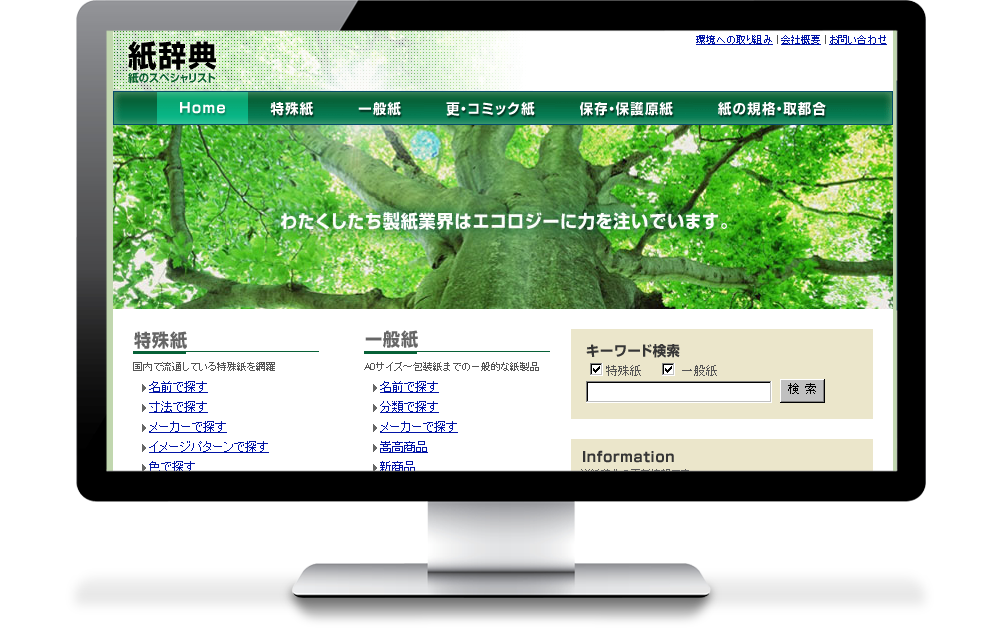The height and width of the screenshot is (641, 1000).
Task: Open 分類で探す under 一般紙
Action: [409, 406]
